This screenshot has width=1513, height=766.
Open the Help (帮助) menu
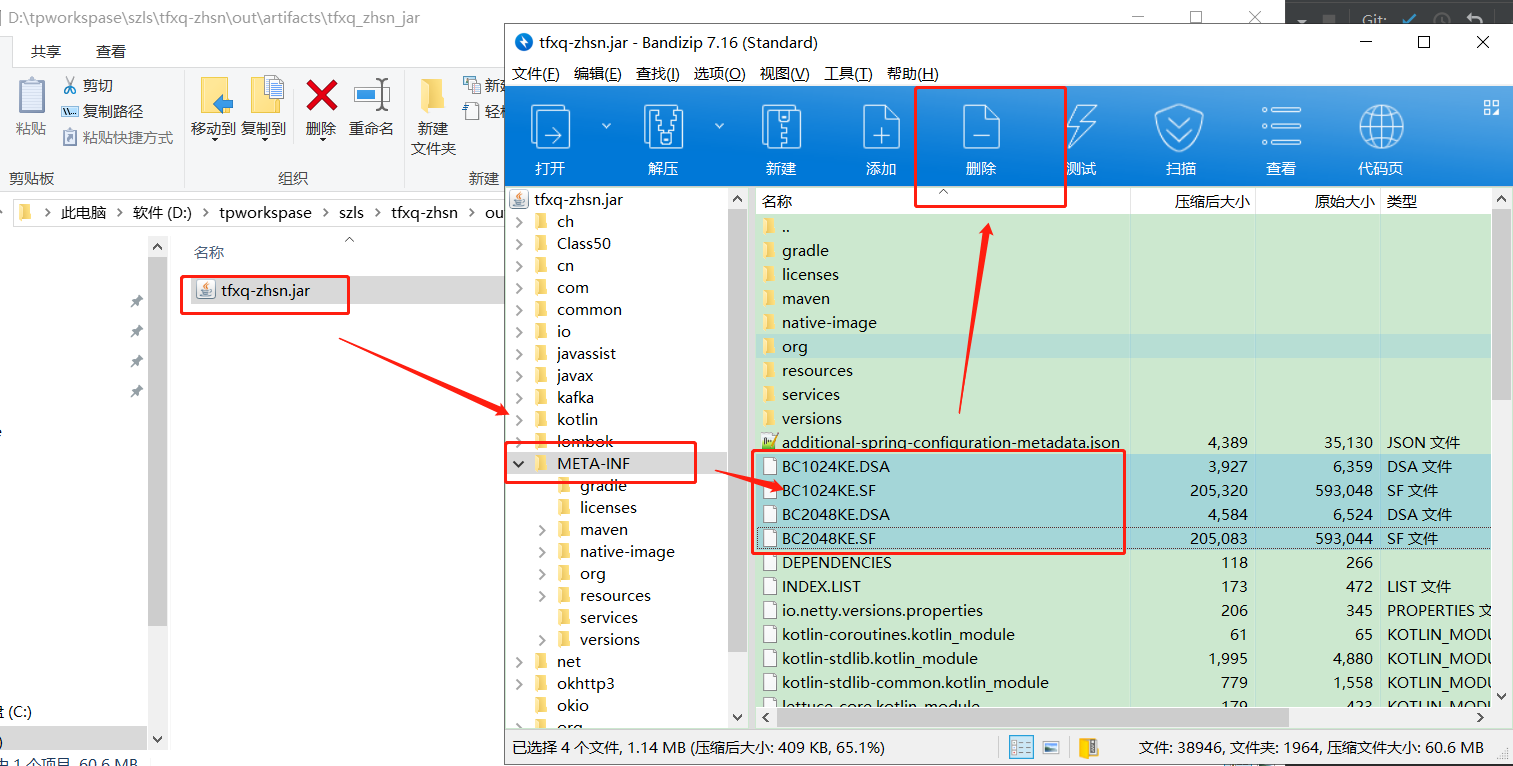913,74
